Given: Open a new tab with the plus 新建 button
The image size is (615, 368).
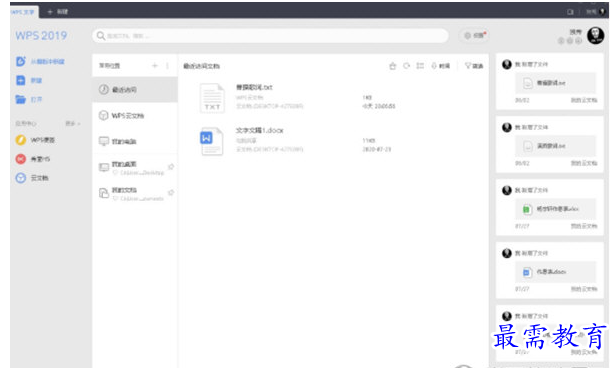Looking at the screenshot, I should point(58,12).
